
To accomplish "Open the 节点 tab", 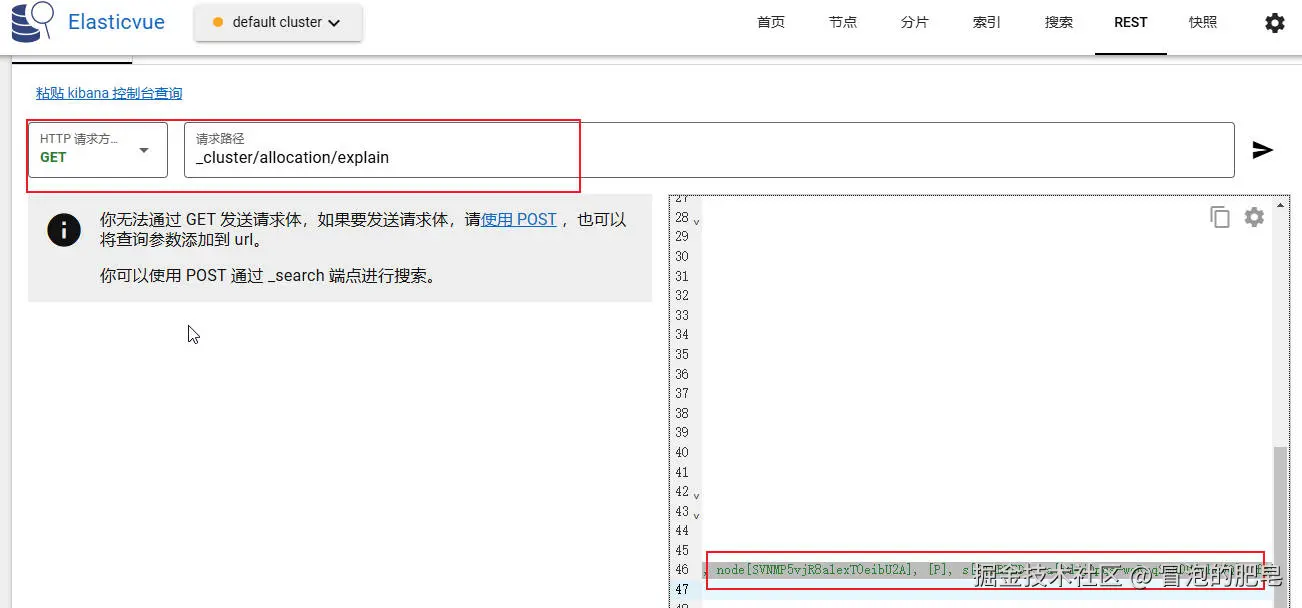I will (x=843, y=22).
